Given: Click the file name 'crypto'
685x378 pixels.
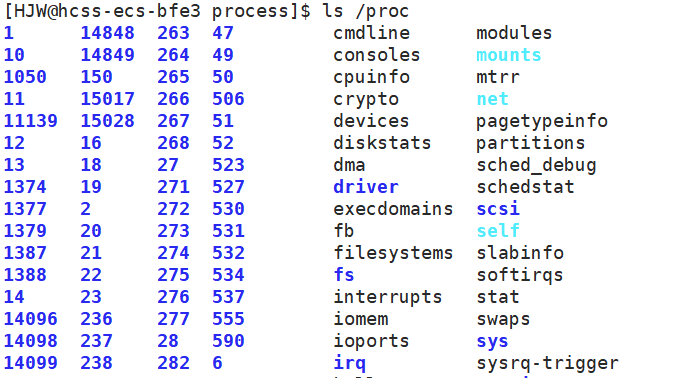Looking at the screenshot, I should [366, 100].
